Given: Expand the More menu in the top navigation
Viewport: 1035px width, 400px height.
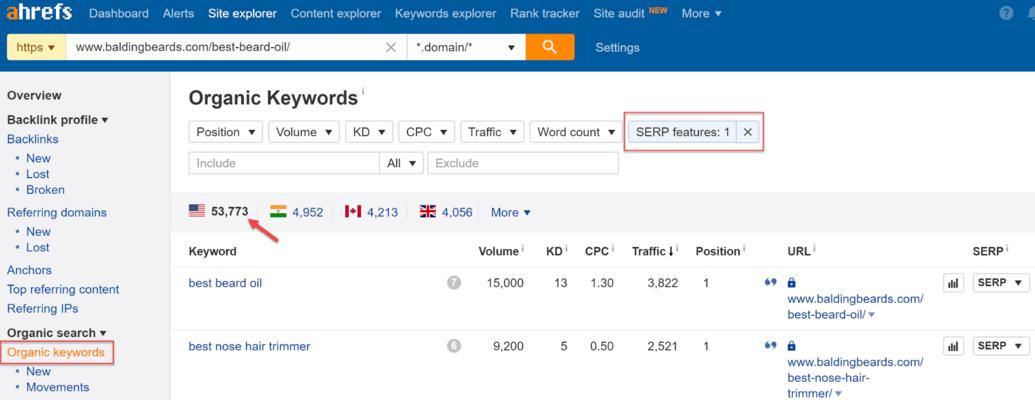Looking at the screenshot, I should tap(702, 13).
